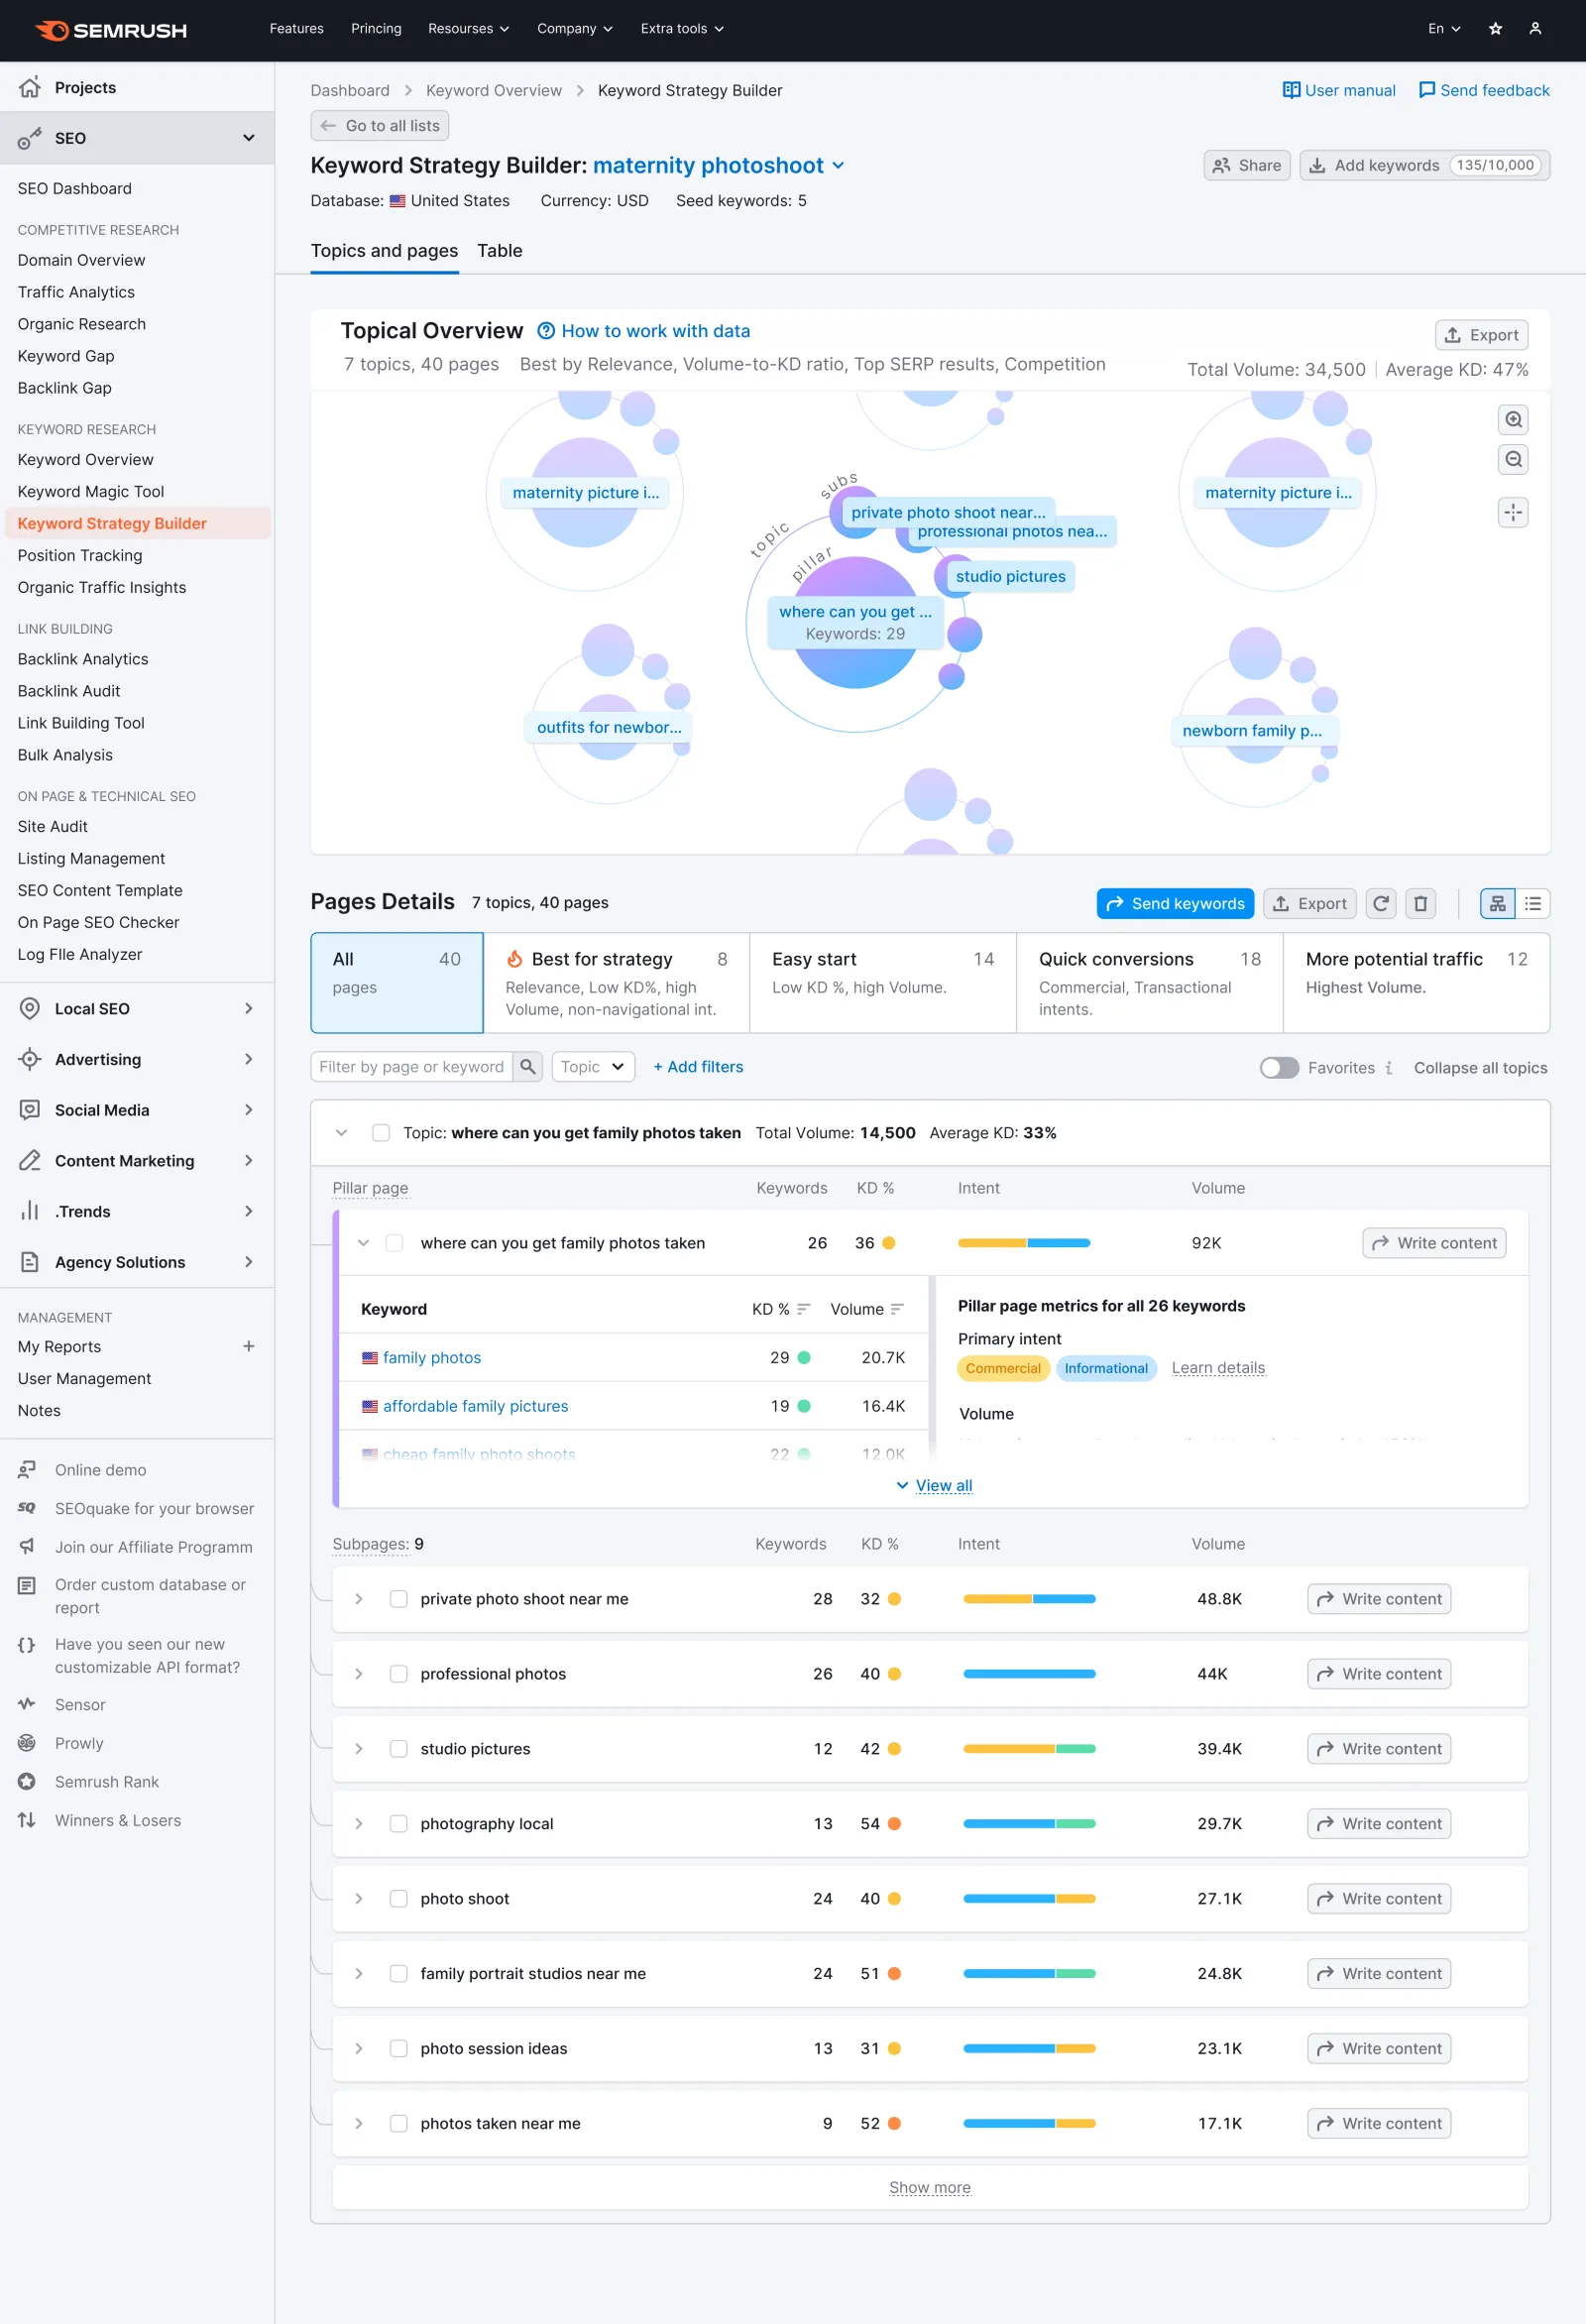The height and width of the screenshot is (2324, 1586).
Task: Click the refresh icon in Pages Details
Action: [1381, 904]
